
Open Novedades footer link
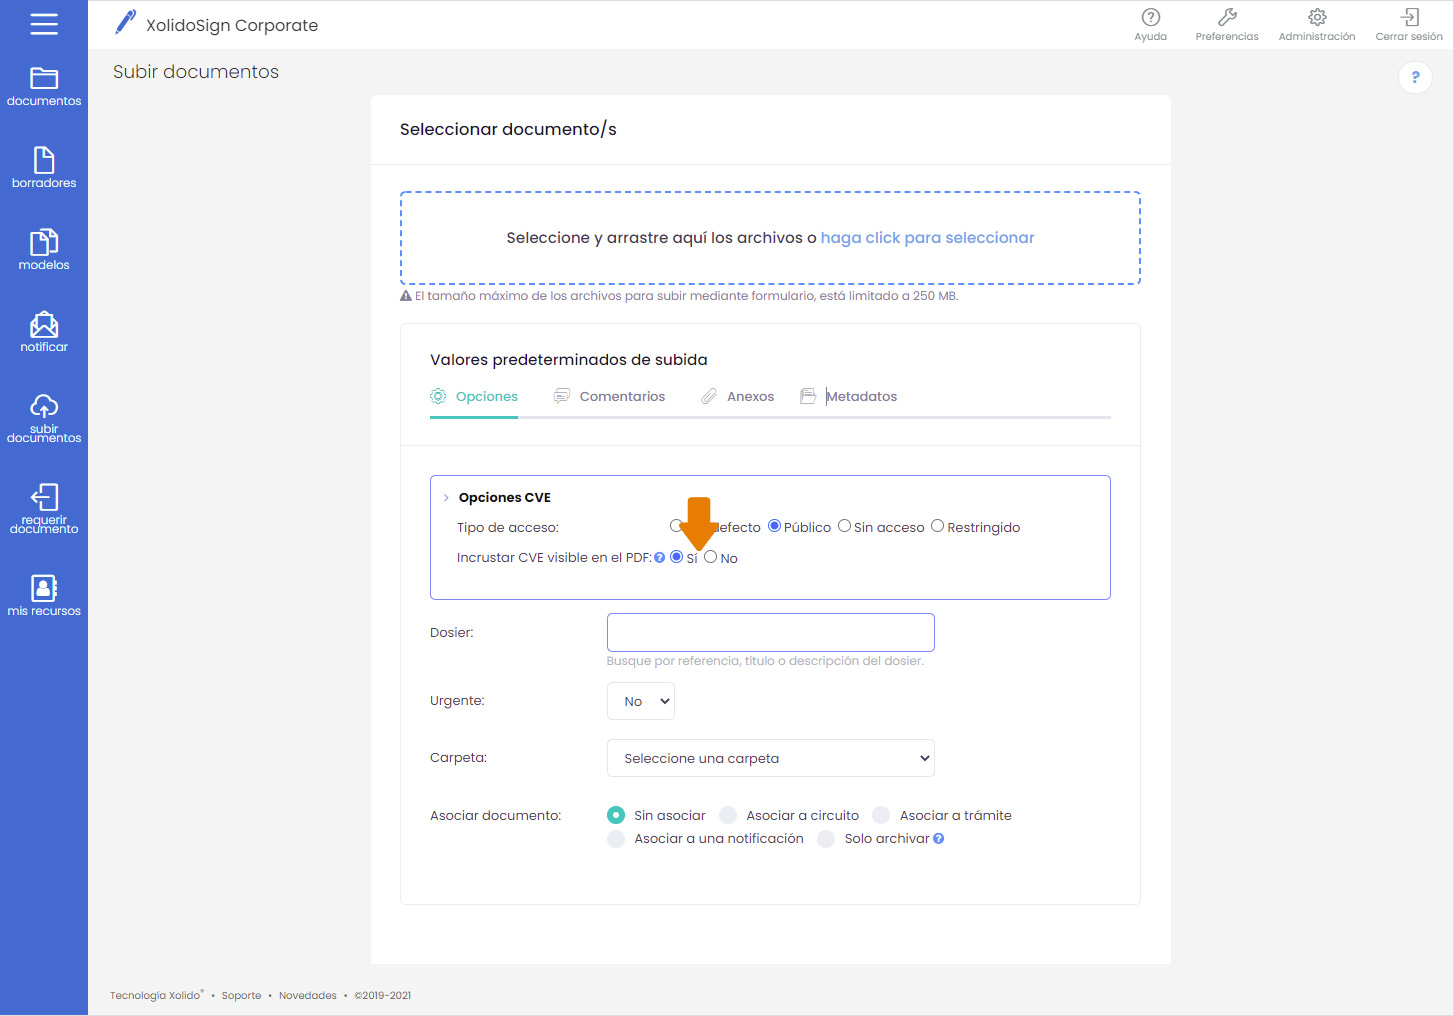308,996
